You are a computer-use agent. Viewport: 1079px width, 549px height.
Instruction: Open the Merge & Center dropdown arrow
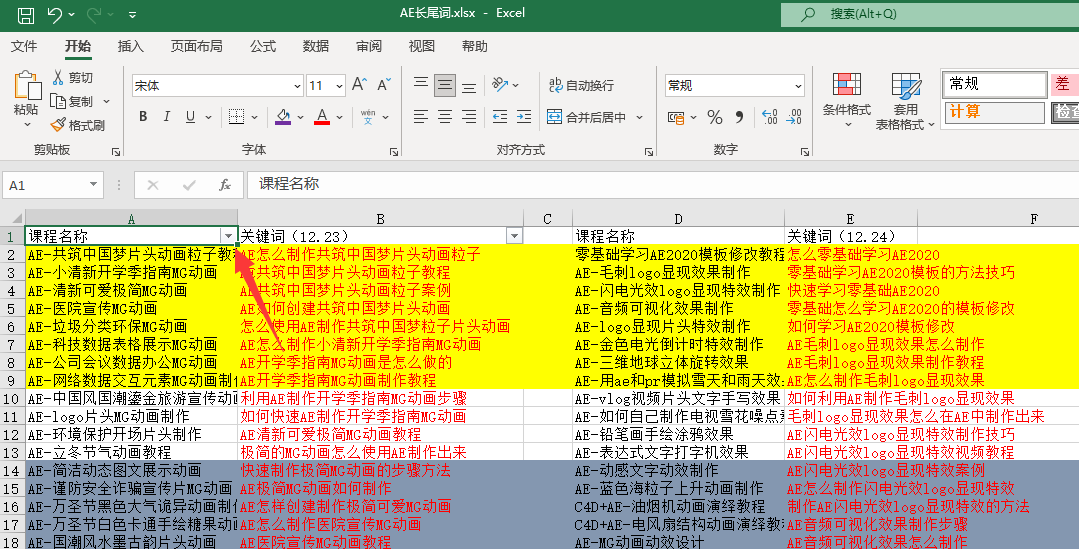coord(639,117)
